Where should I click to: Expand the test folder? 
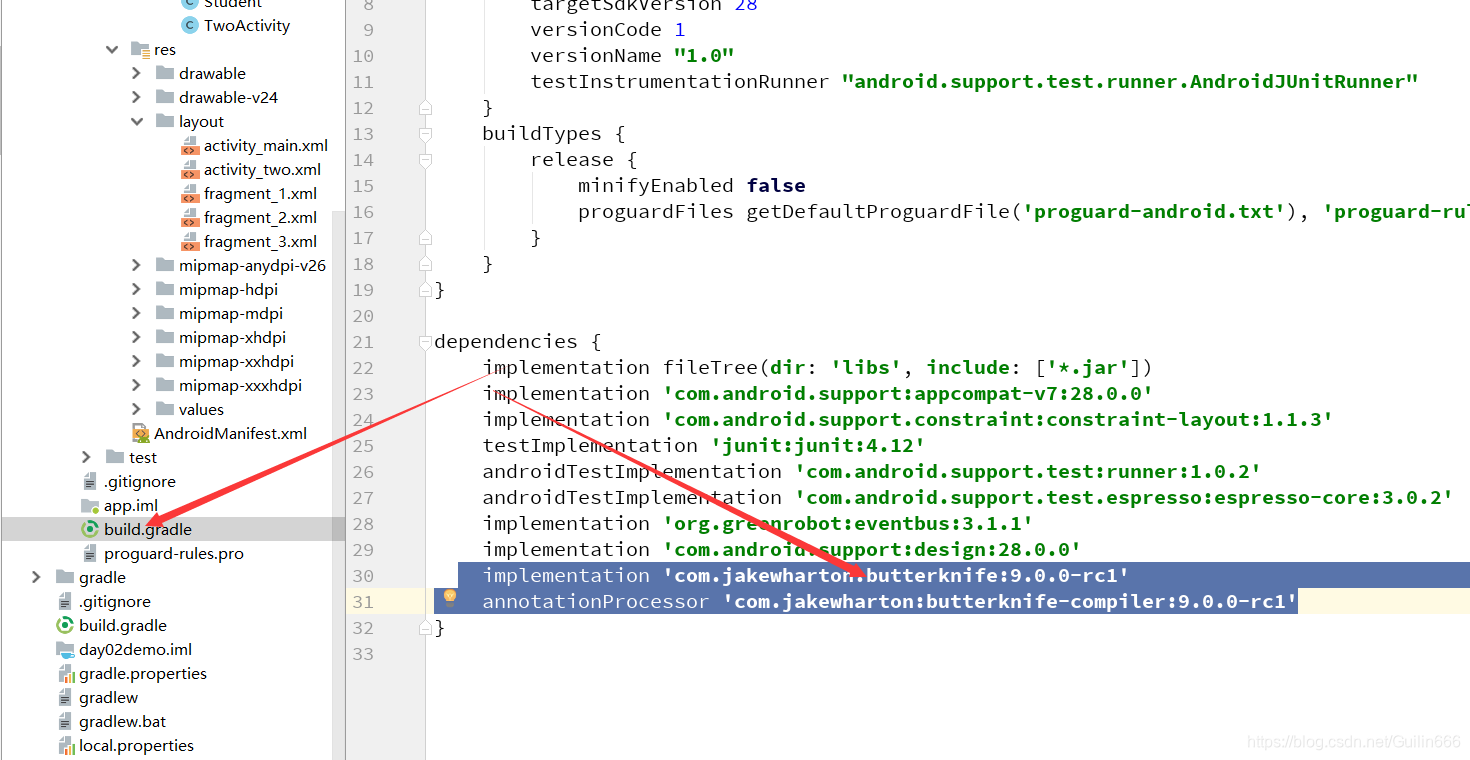87,458
